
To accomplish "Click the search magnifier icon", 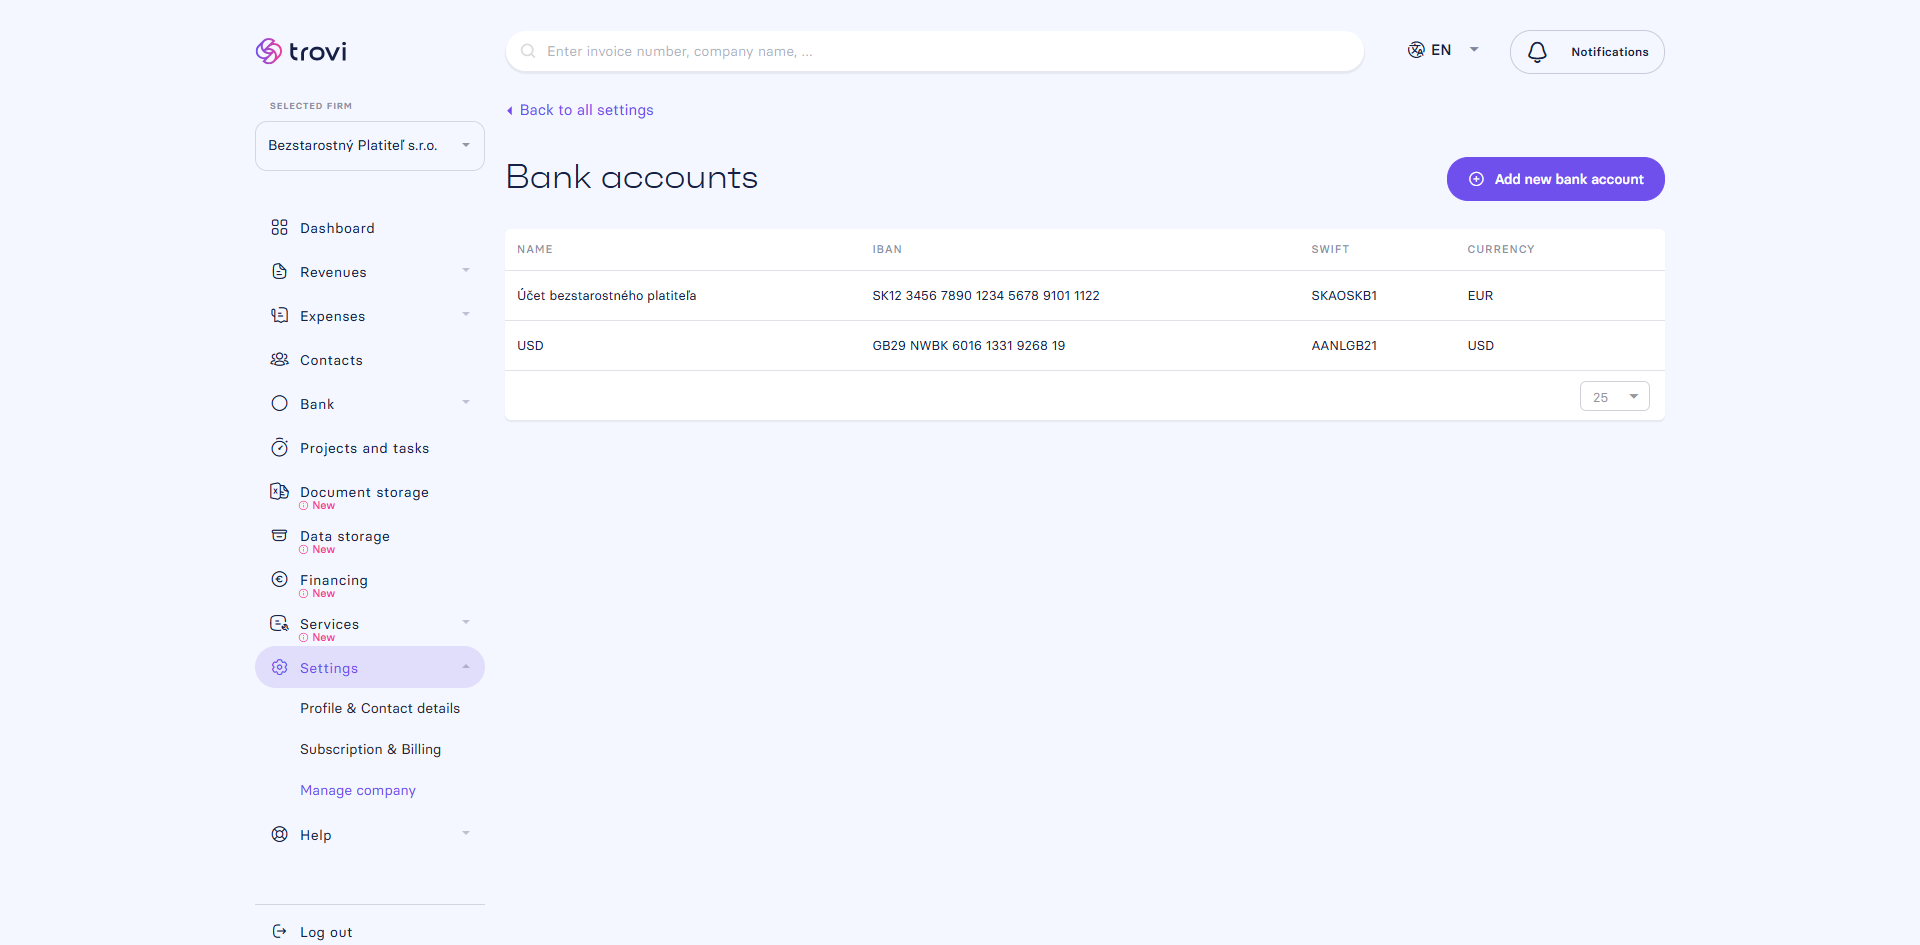I will pyautogui.click(x=528, y=51).
